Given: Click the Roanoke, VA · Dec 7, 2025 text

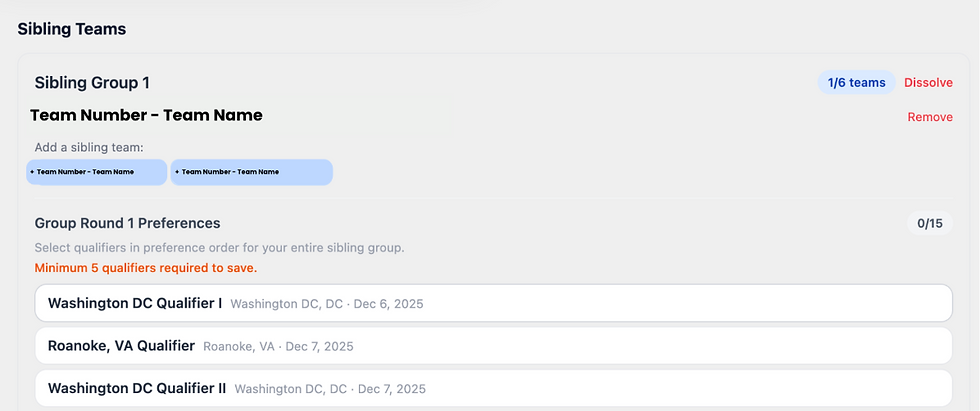Looking at the screenshot, I should 279,346.
